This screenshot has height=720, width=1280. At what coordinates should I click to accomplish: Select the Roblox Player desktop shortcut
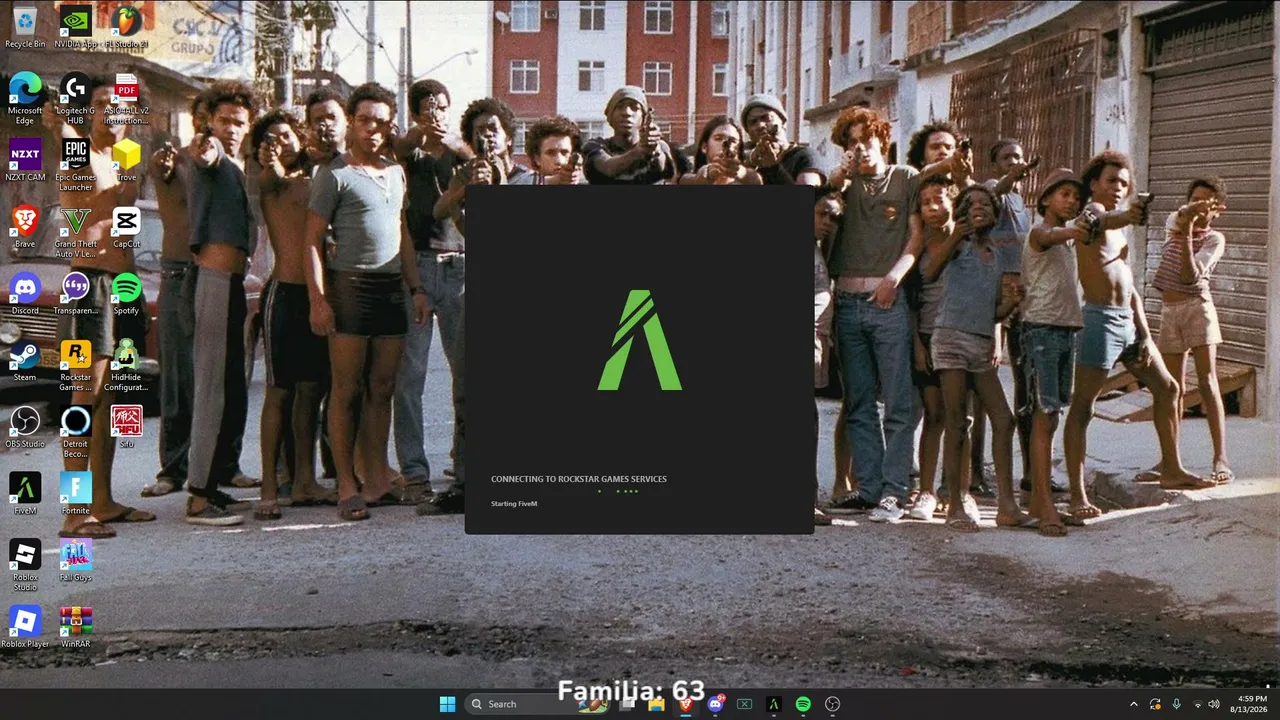[x=25, y=627]
